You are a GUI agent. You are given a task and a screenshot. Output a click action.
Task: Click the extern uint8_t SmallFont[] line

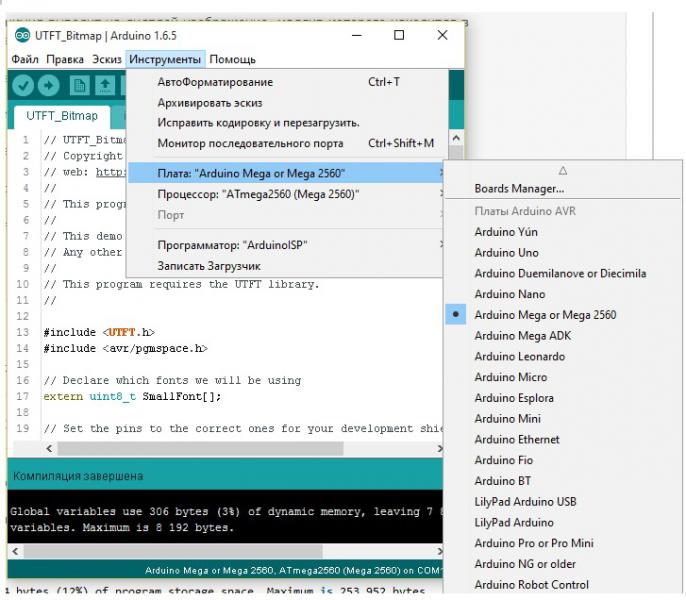point(132,396)
